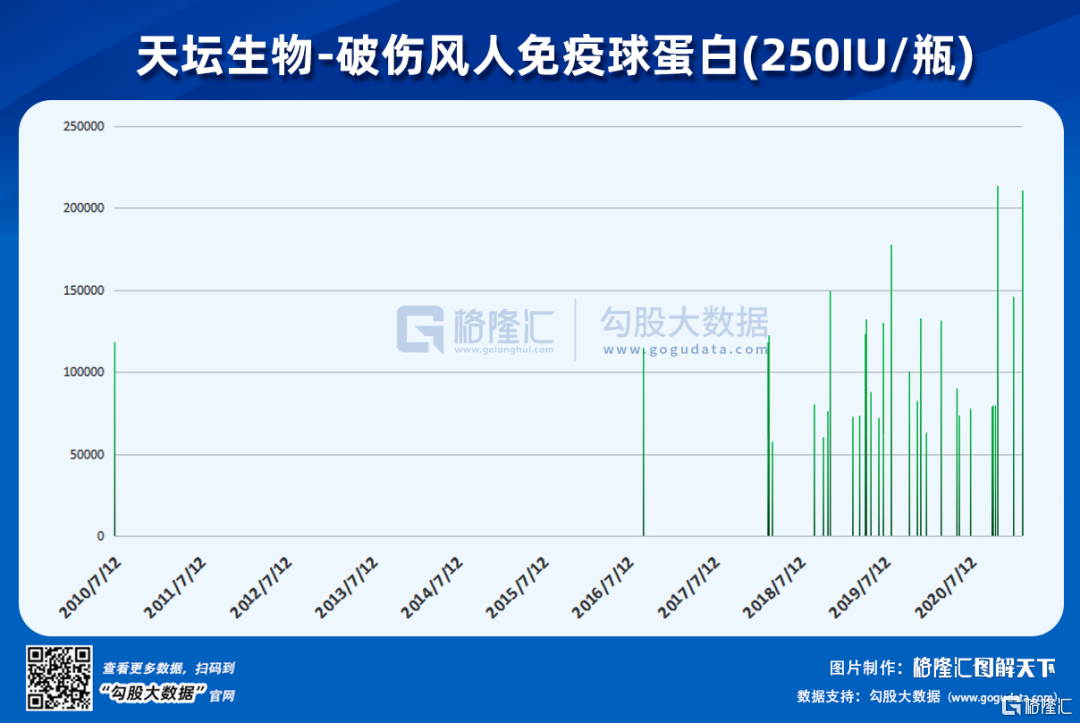
Task: Click the 2012/7/12 date label
Action: (261, 587)
